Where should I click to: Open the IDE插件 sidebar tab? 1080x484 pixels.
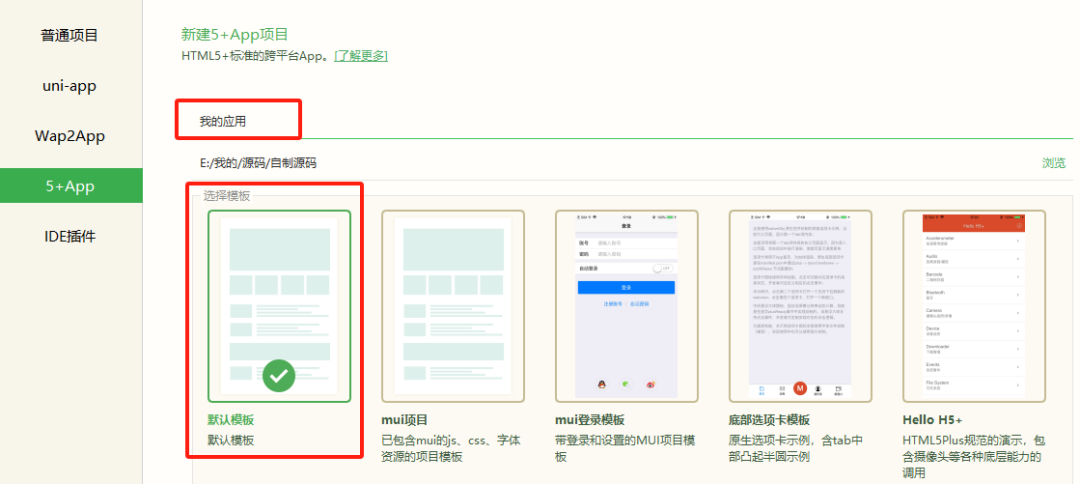tap(69, 237)
